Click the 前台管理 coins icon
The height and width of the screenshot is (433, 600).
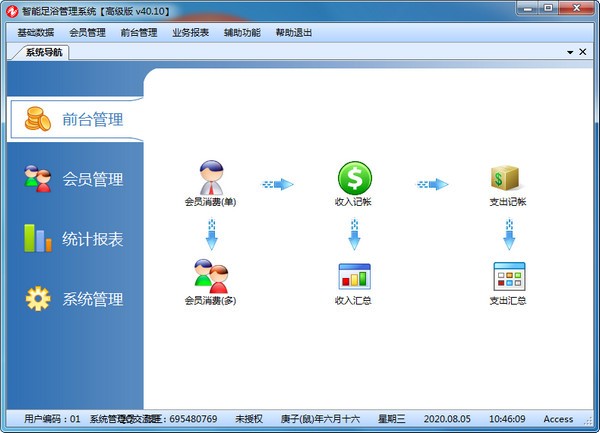point(37,119)
